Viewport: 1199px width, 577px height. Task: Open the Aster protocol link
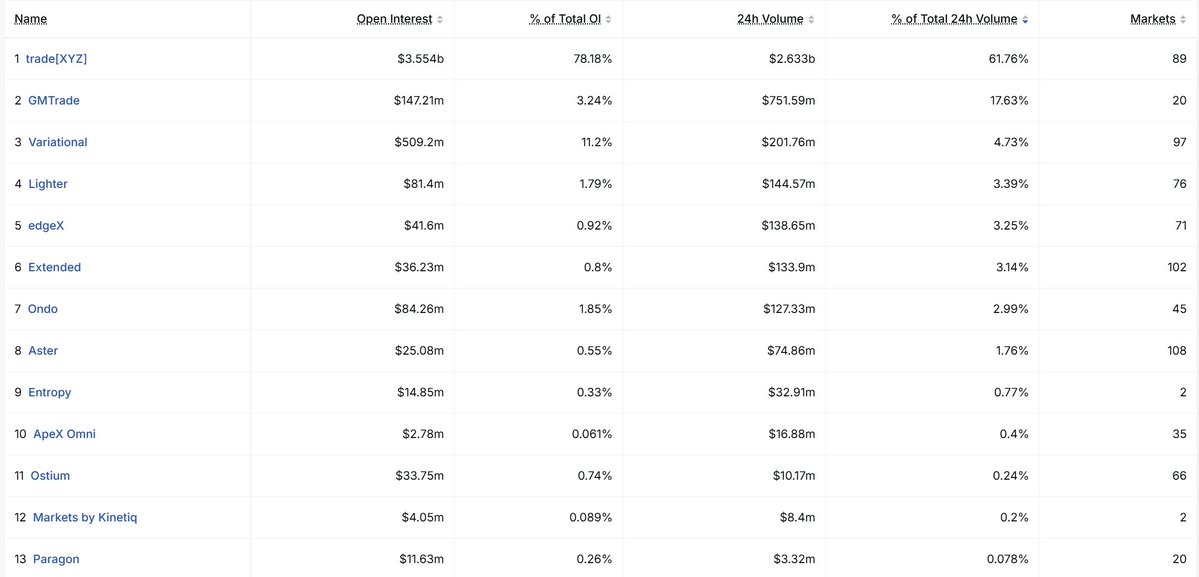(x=43, y=350)
